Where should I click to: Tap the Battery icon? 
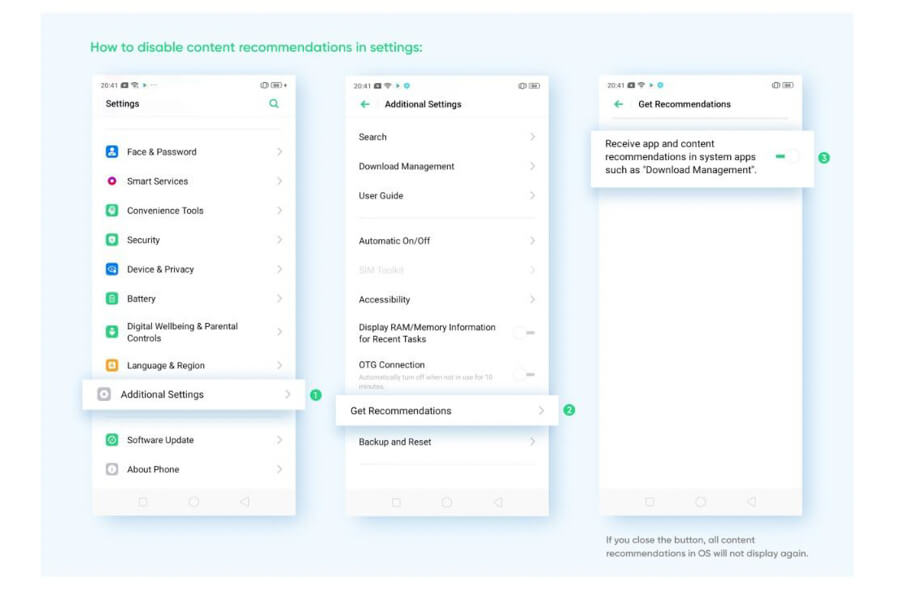pos(112,299)
